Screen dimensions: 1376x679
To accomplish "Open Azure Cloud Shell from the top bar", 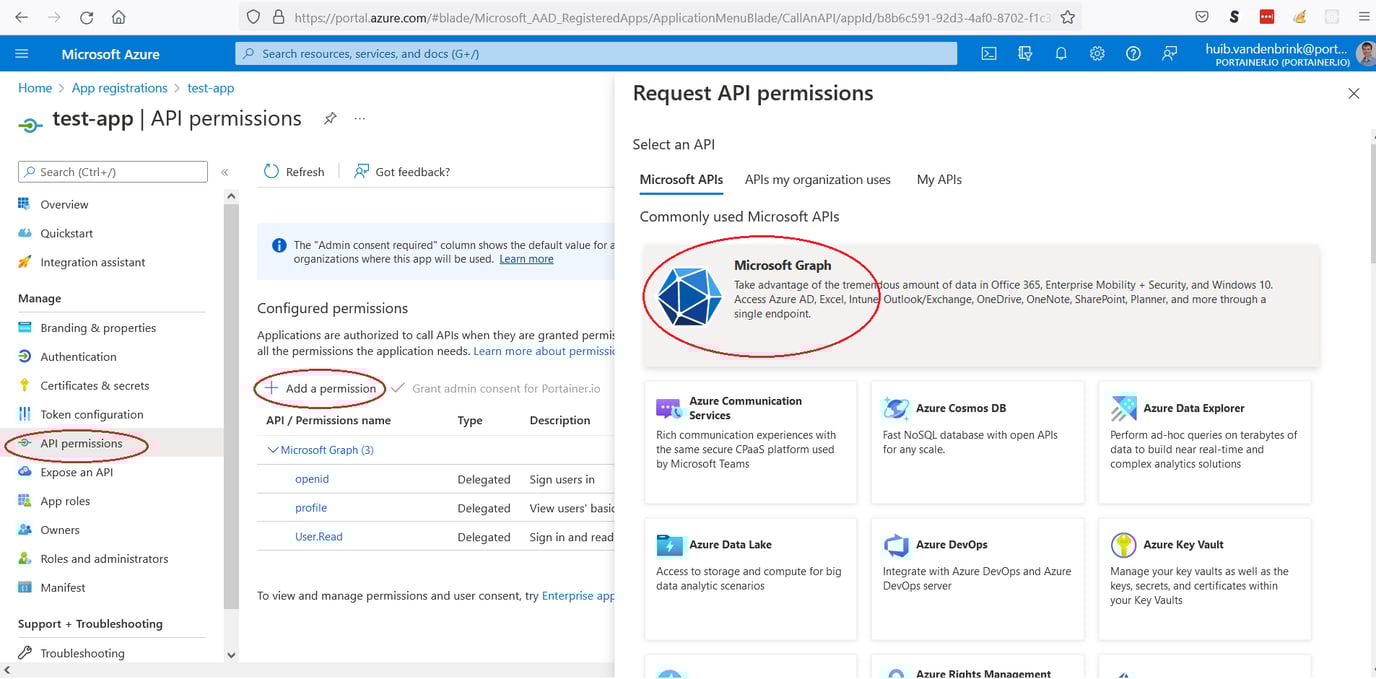I will [x=989, y=53].
